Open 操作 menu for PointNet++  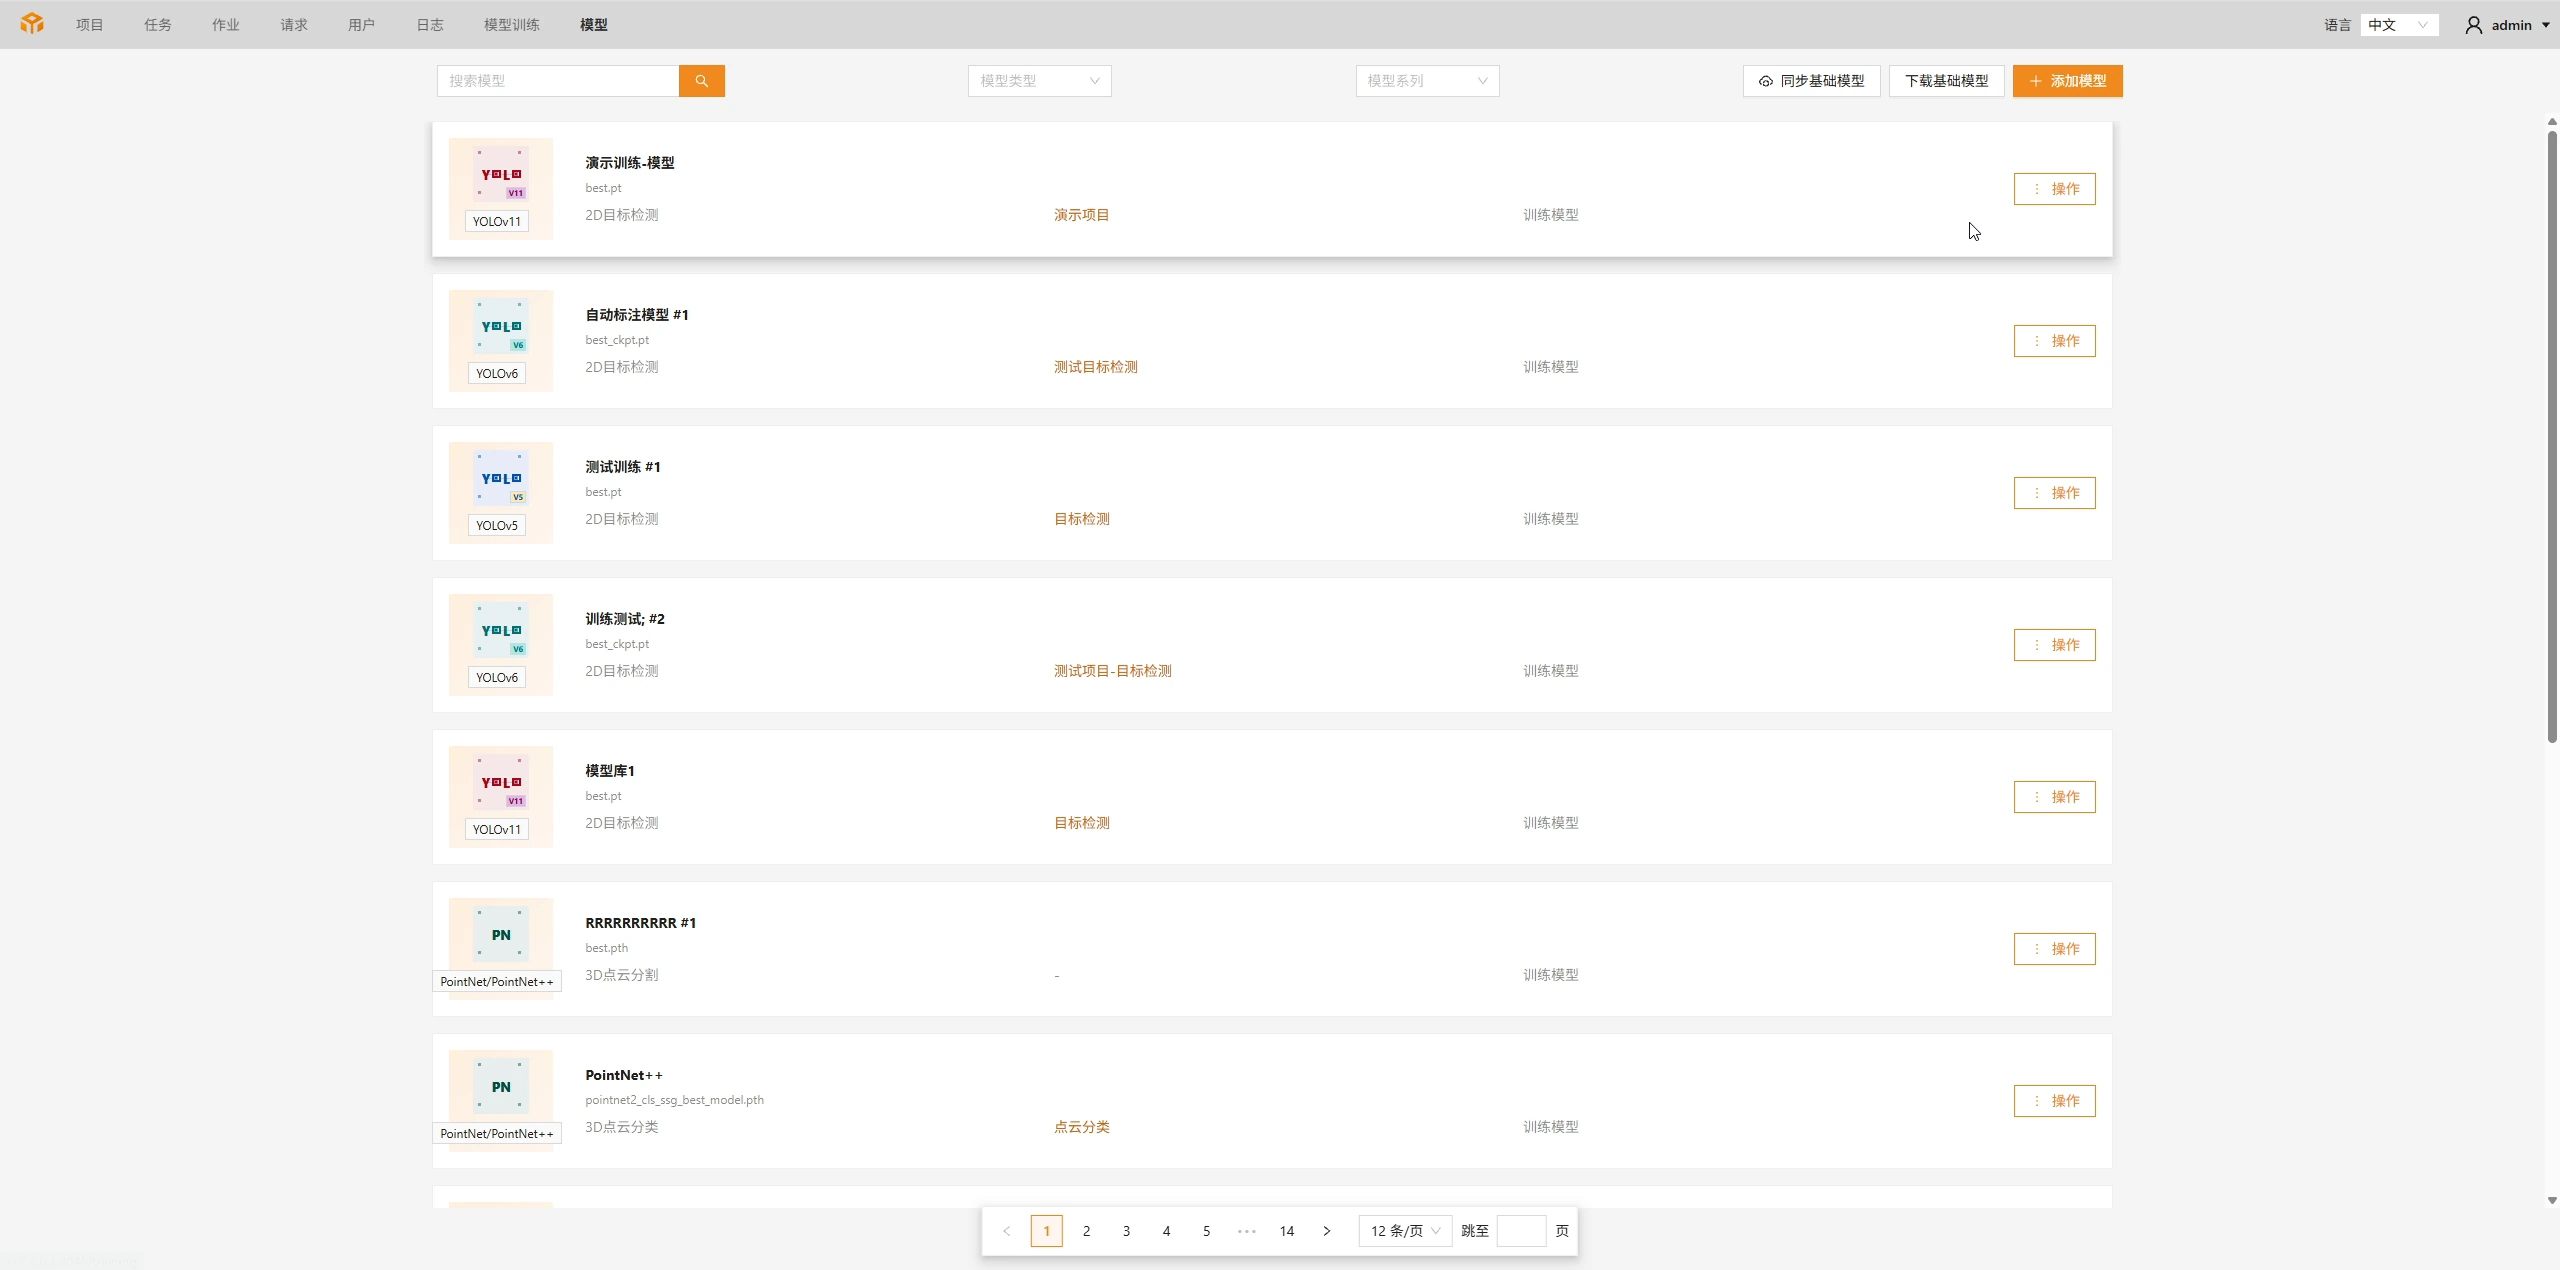(2054, 1101)
